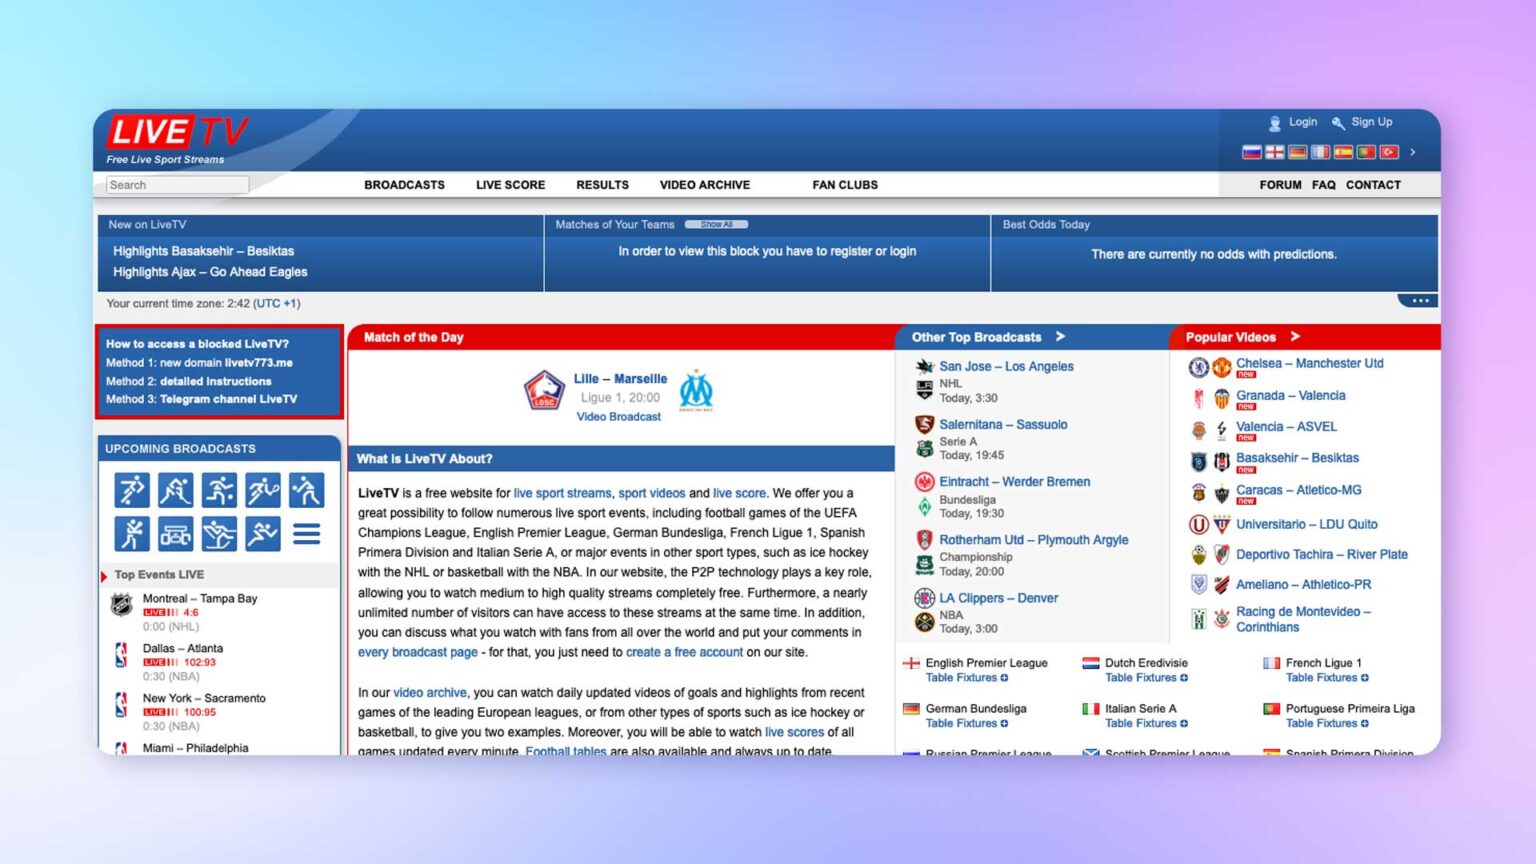Open New York – Sacramento live event
This screenshot has width=1536, height=864.
point(204,699)
